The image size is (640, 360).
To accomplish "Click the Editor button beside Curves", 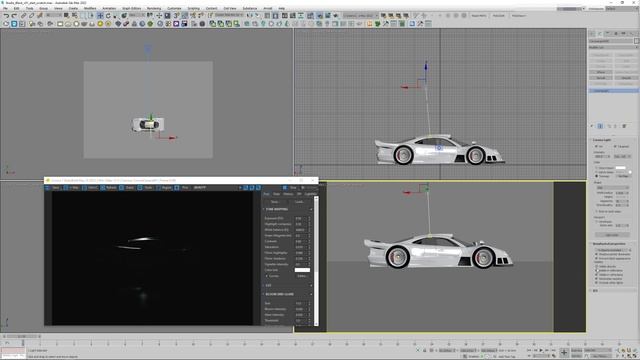I will [x=302, y=276].
